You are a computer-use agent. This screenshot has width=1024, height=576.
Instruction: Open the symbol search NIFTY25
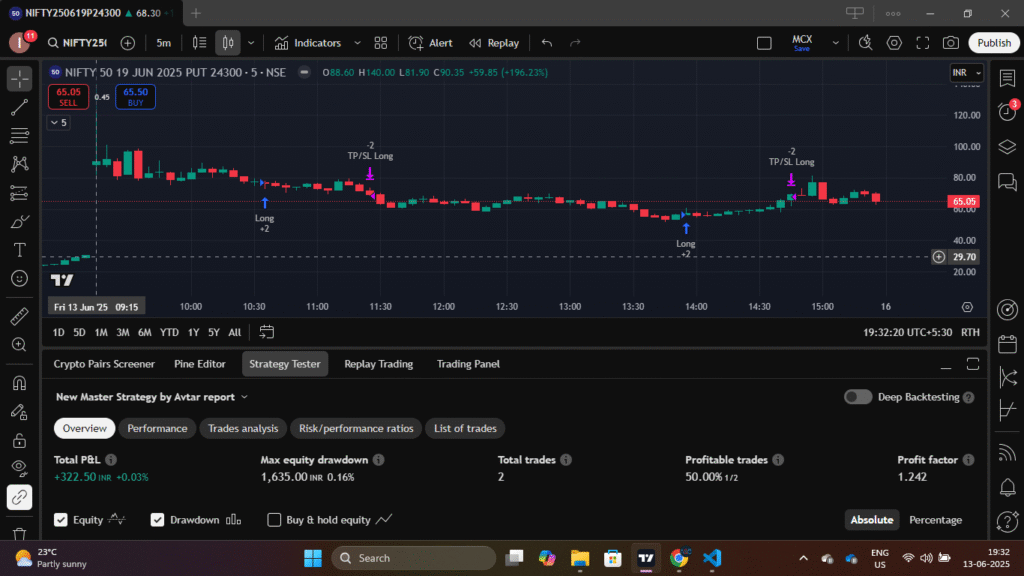coord(77,43)
